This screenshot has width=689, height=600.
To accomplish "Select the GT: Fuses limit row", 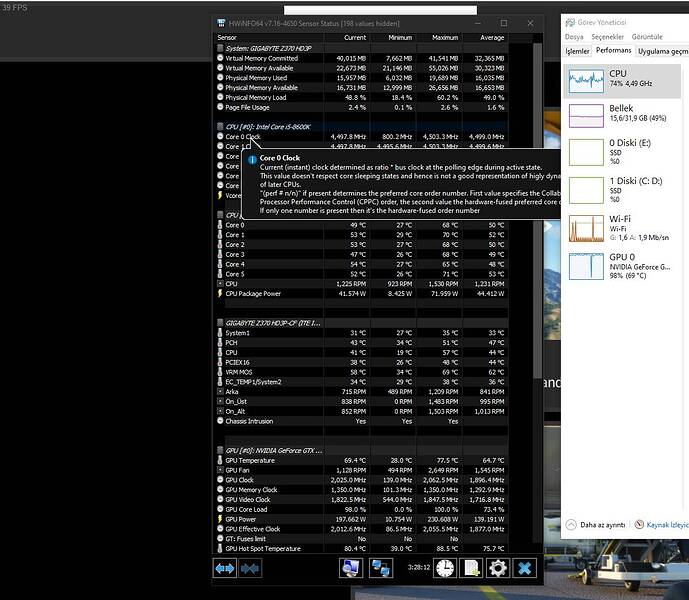I will click(361, 538).
